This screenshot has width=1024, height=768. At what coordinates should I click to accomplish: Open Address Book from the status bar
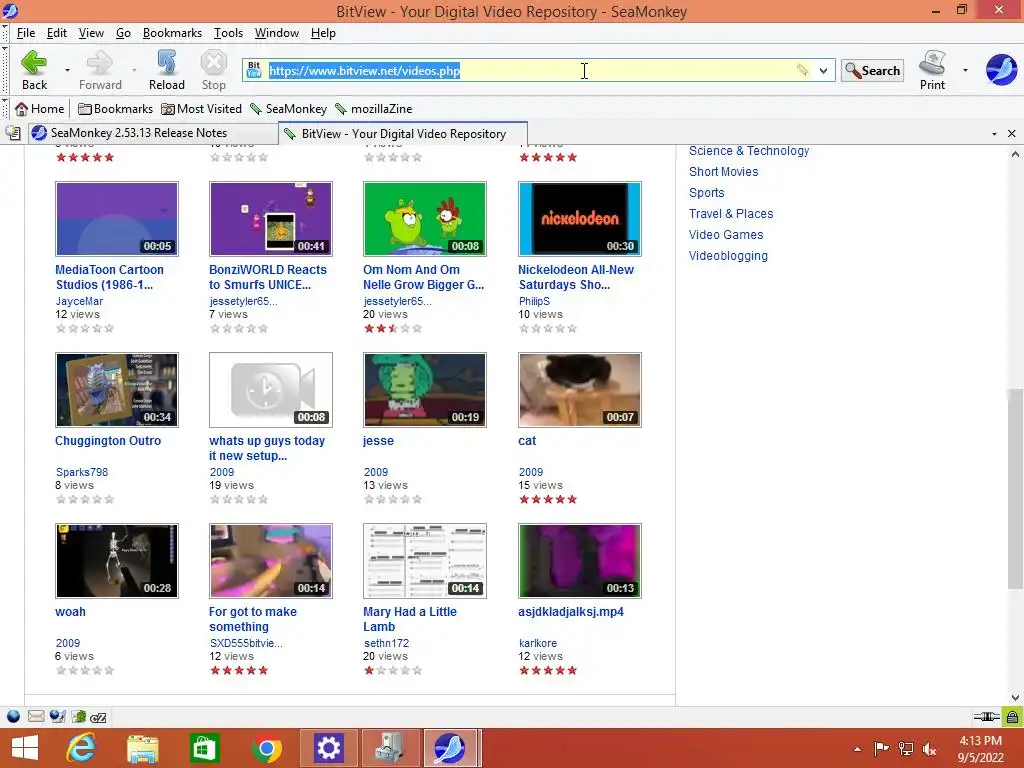click(78, 717)
